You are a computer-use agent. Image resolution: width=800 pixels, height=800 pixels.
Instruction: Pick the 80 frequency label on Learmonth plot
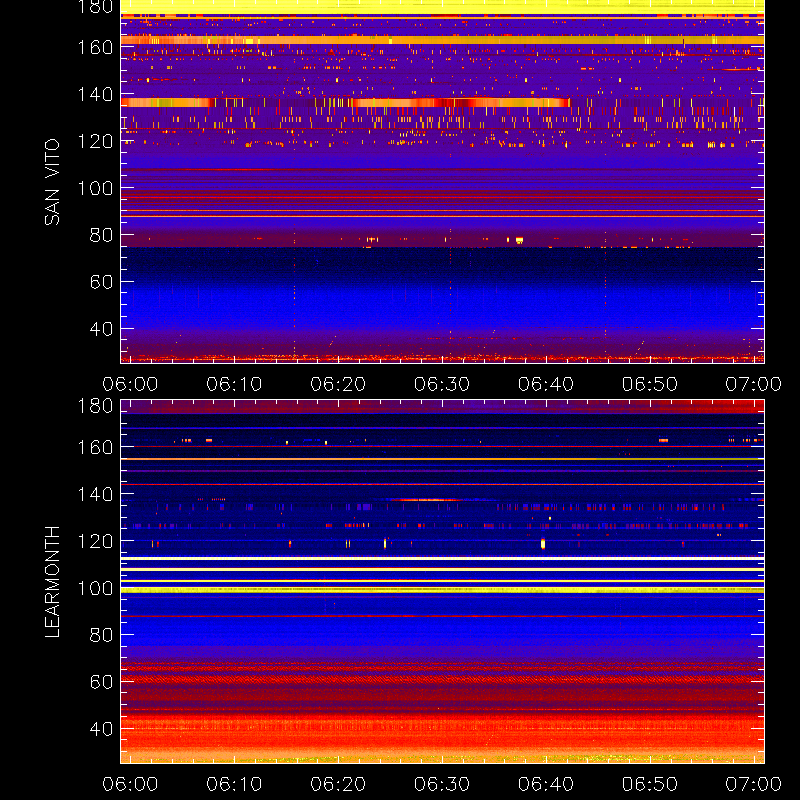(102, 635)
